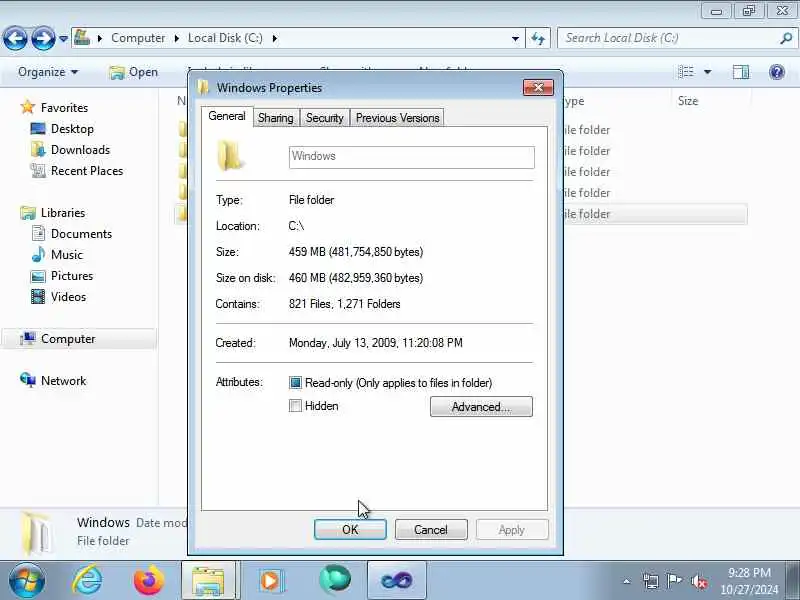
Task: Toggle the Read-only checkbox
Action: pos(295,383)
